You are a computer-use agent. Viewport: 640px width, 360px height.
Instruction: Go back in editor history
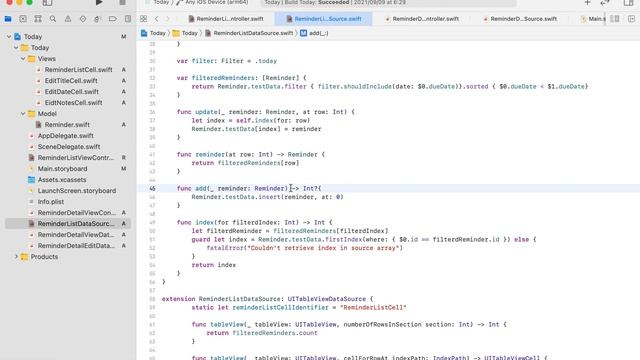point(157,19)
